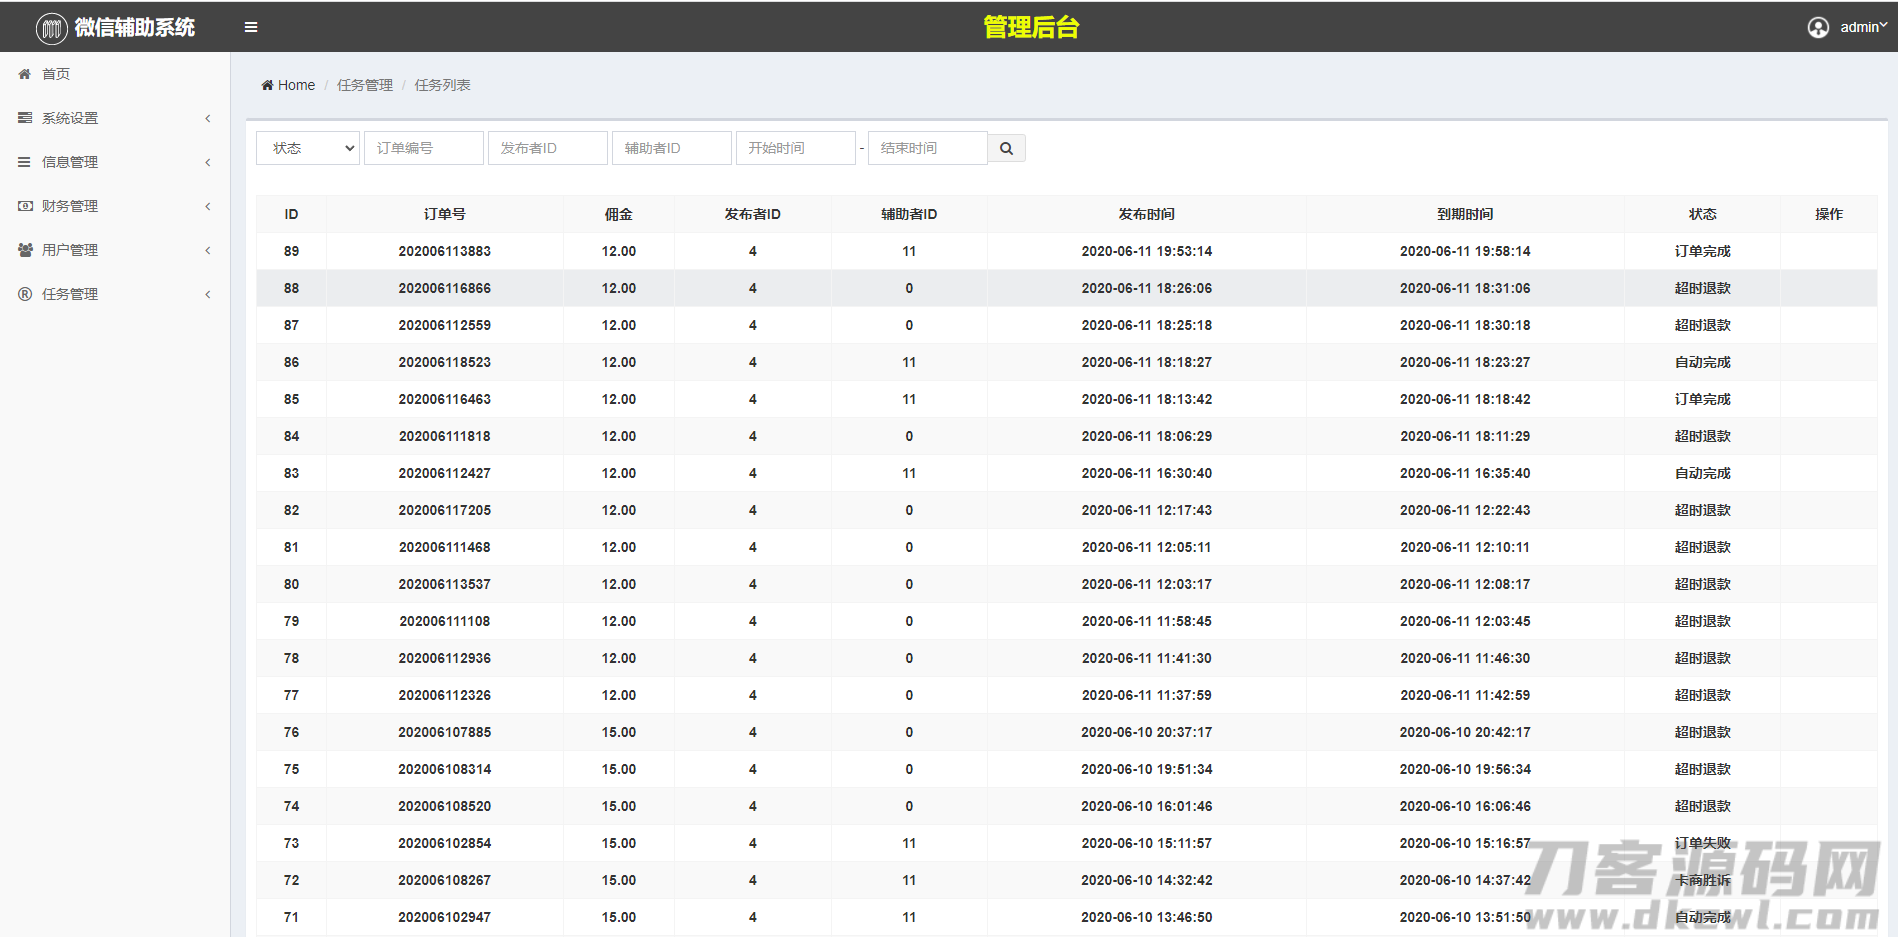Click the 用户管理 users icon
The width and height of the screenshot is (1898, 937).
[25, 250]
